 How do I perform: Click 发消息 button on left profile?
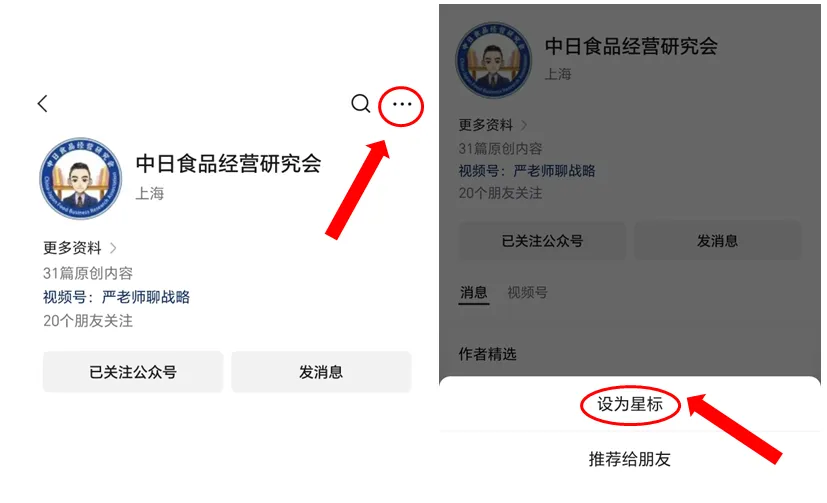(321, 372)
